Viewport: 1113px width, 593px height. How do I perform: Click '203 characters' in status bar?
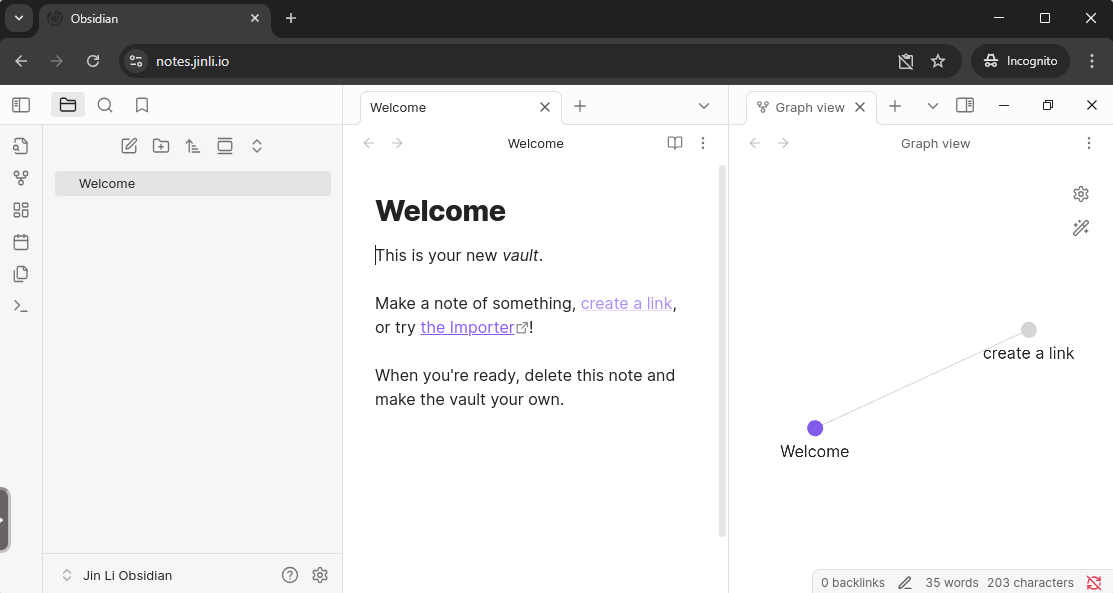pos(1030,582)
